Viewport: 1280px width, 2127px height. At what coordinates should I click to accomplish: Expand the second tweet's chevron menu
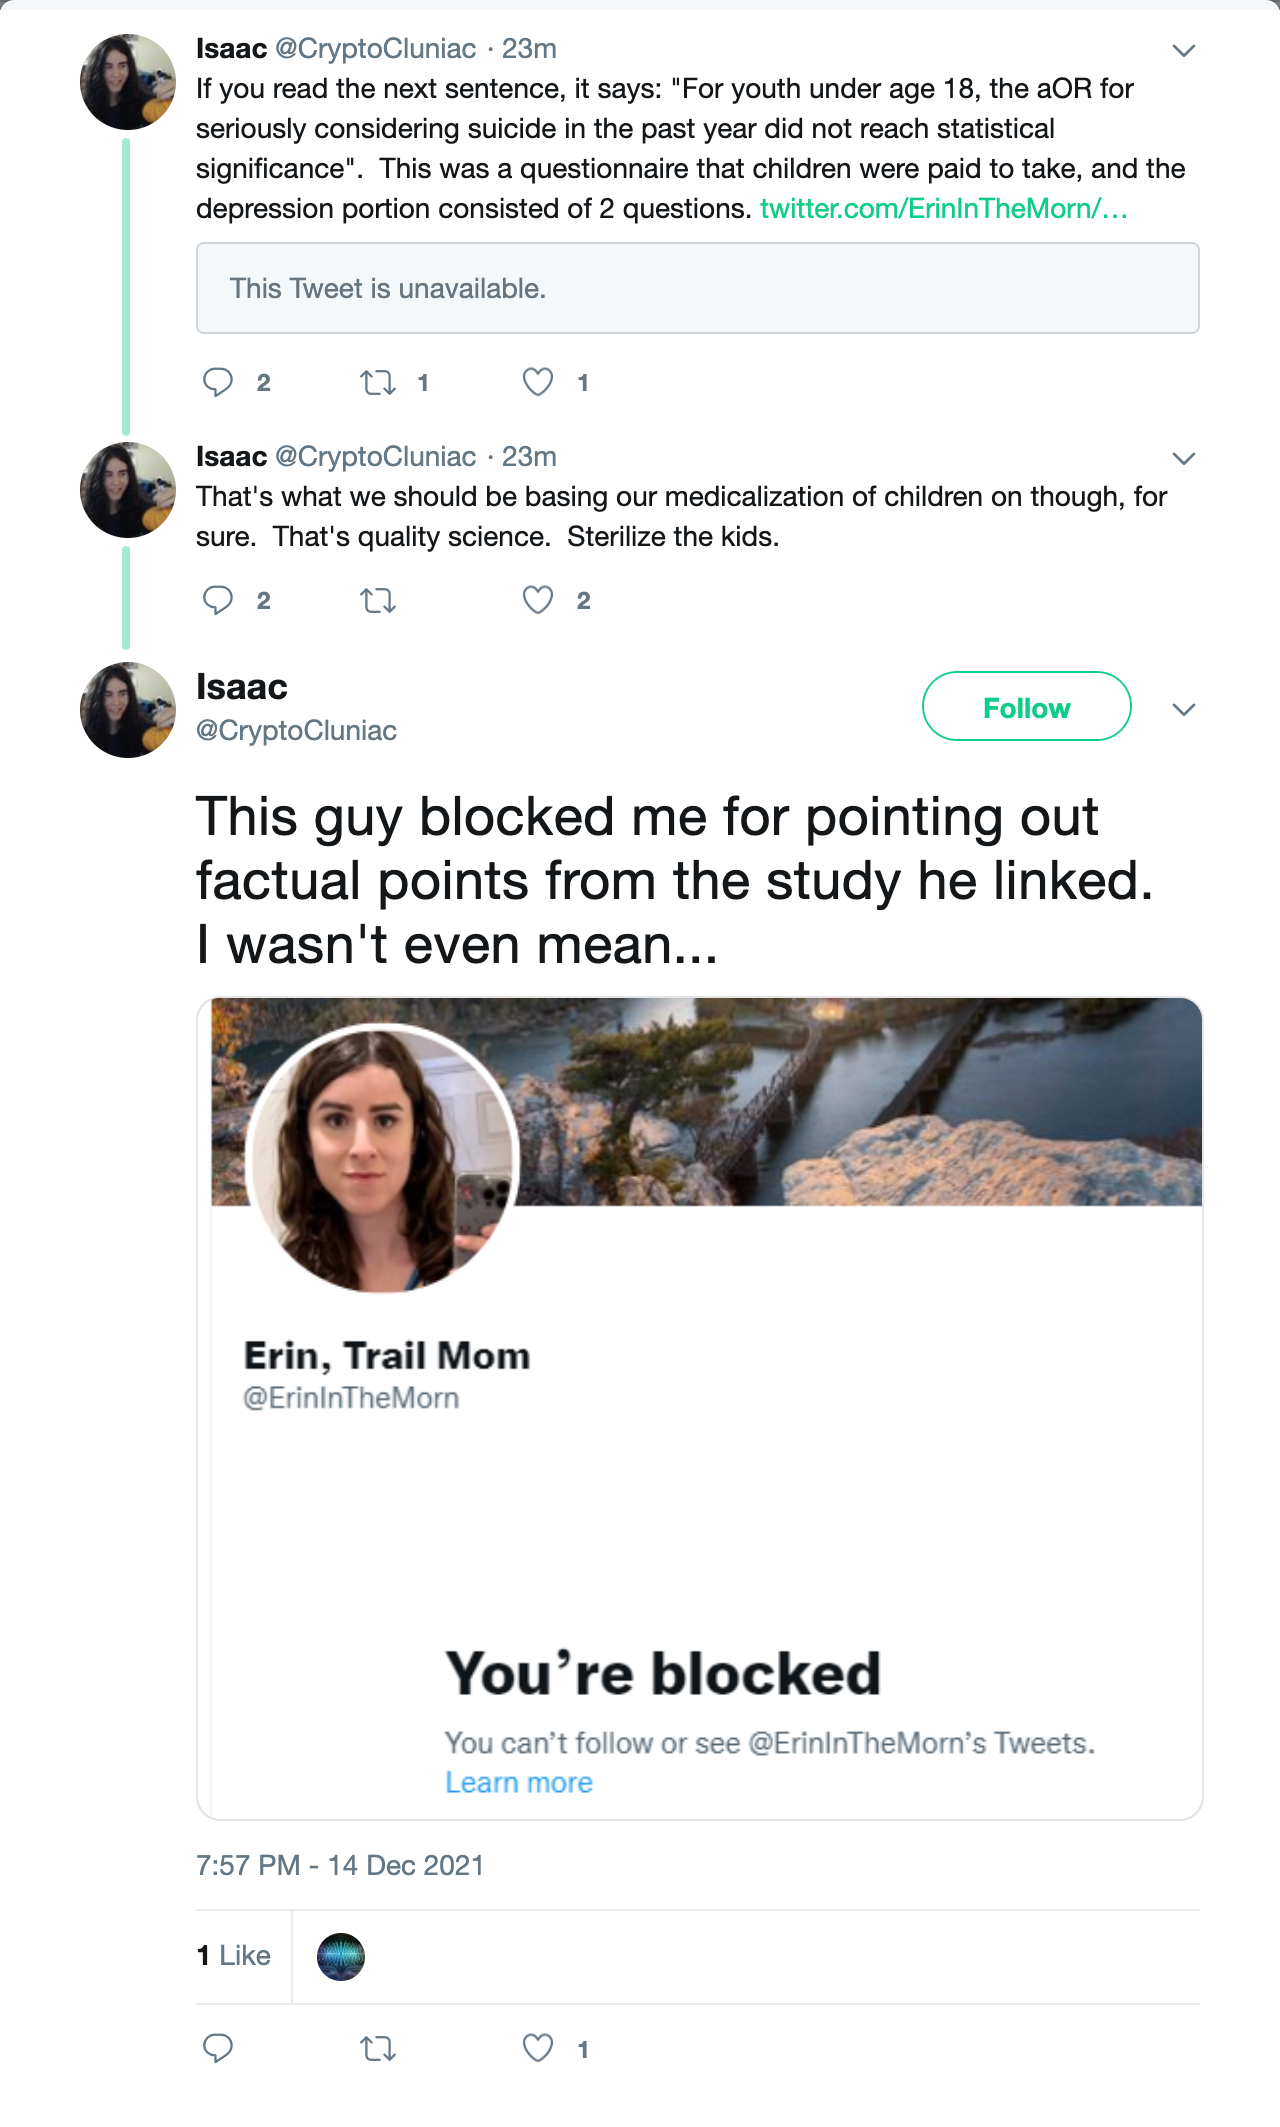(x=1184, y=459)
